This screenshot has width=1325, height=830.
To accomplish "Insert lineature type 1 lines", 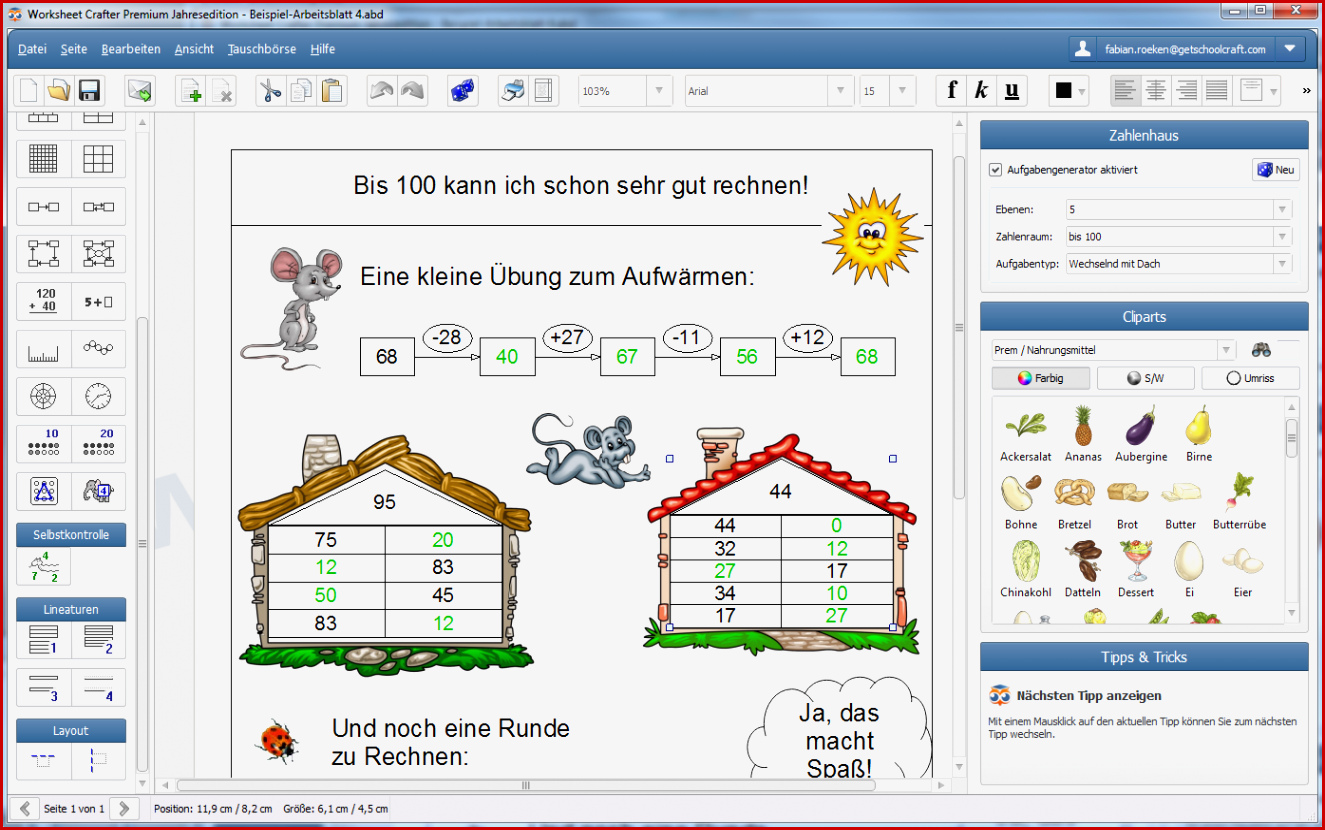I will pos(43,640).
